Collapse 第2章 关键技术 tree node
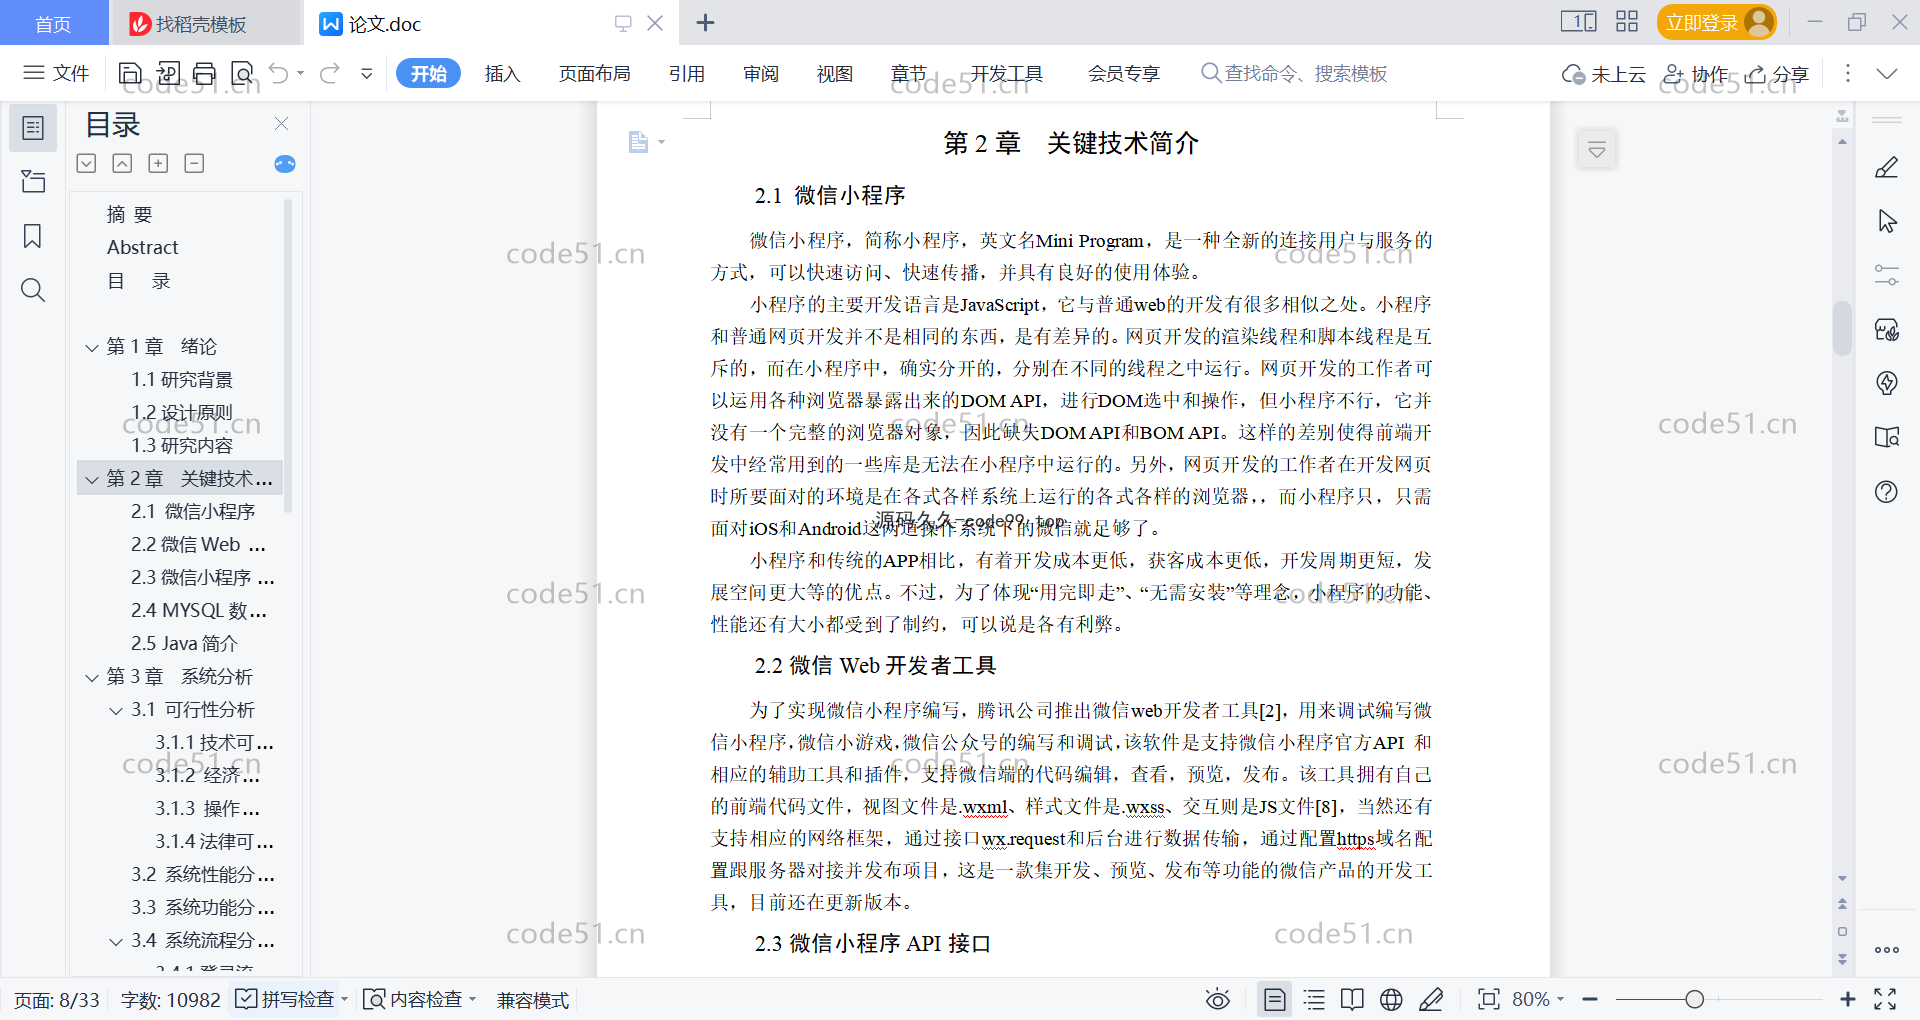Viewport: 1920px width, 1020px height. click(x=92, y=479)
